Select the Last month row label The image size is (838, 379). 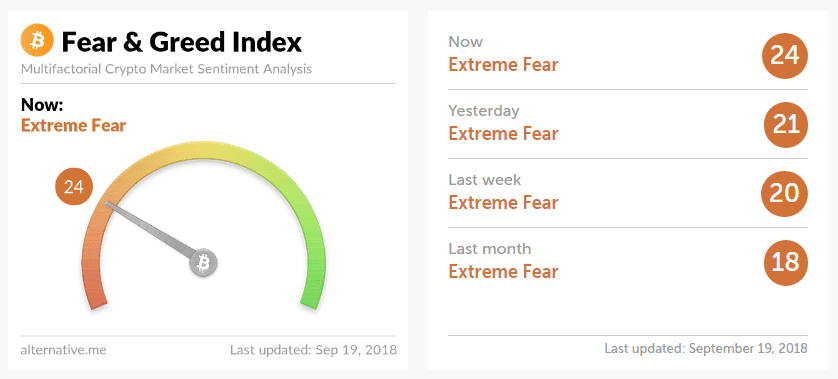pos(490,249)
